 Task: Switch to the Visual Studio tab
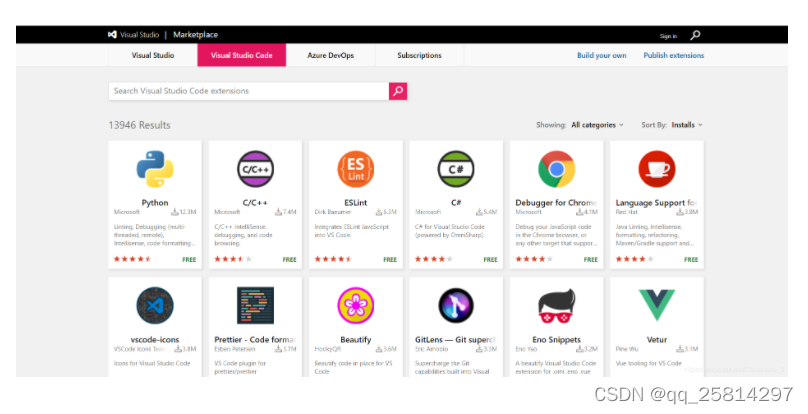pos(153,55)
